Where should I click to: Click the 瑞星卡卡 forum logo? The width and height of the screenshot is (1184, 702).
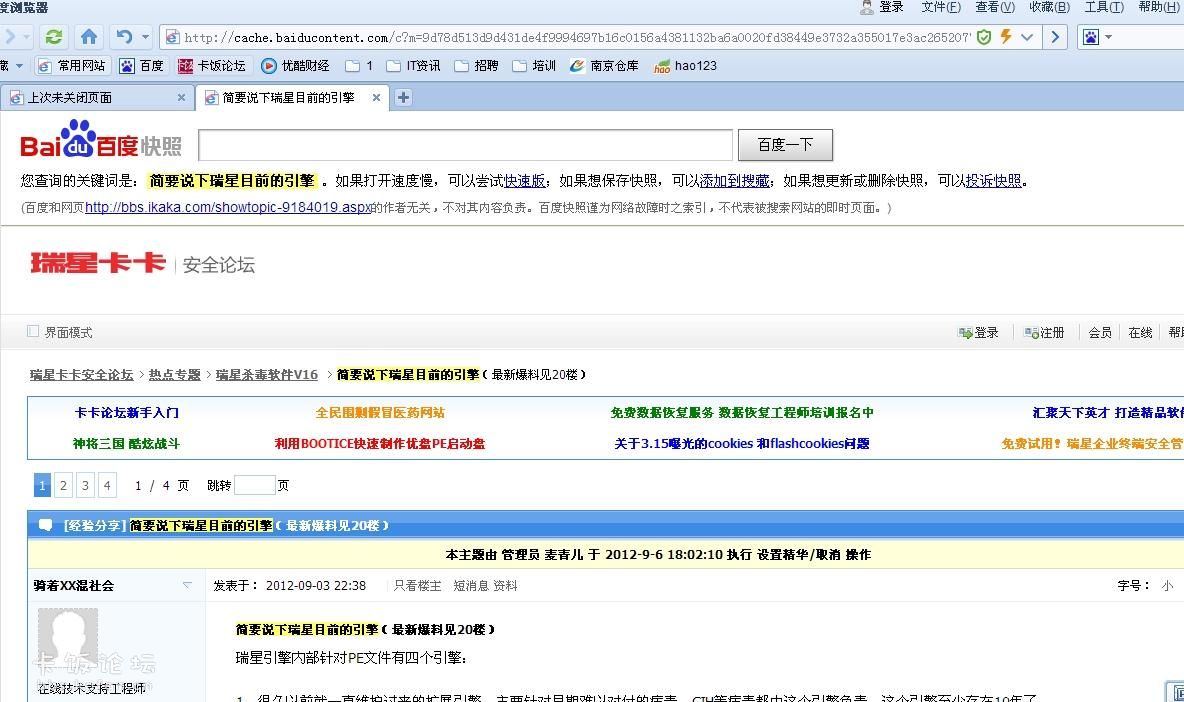click(98, 263)
